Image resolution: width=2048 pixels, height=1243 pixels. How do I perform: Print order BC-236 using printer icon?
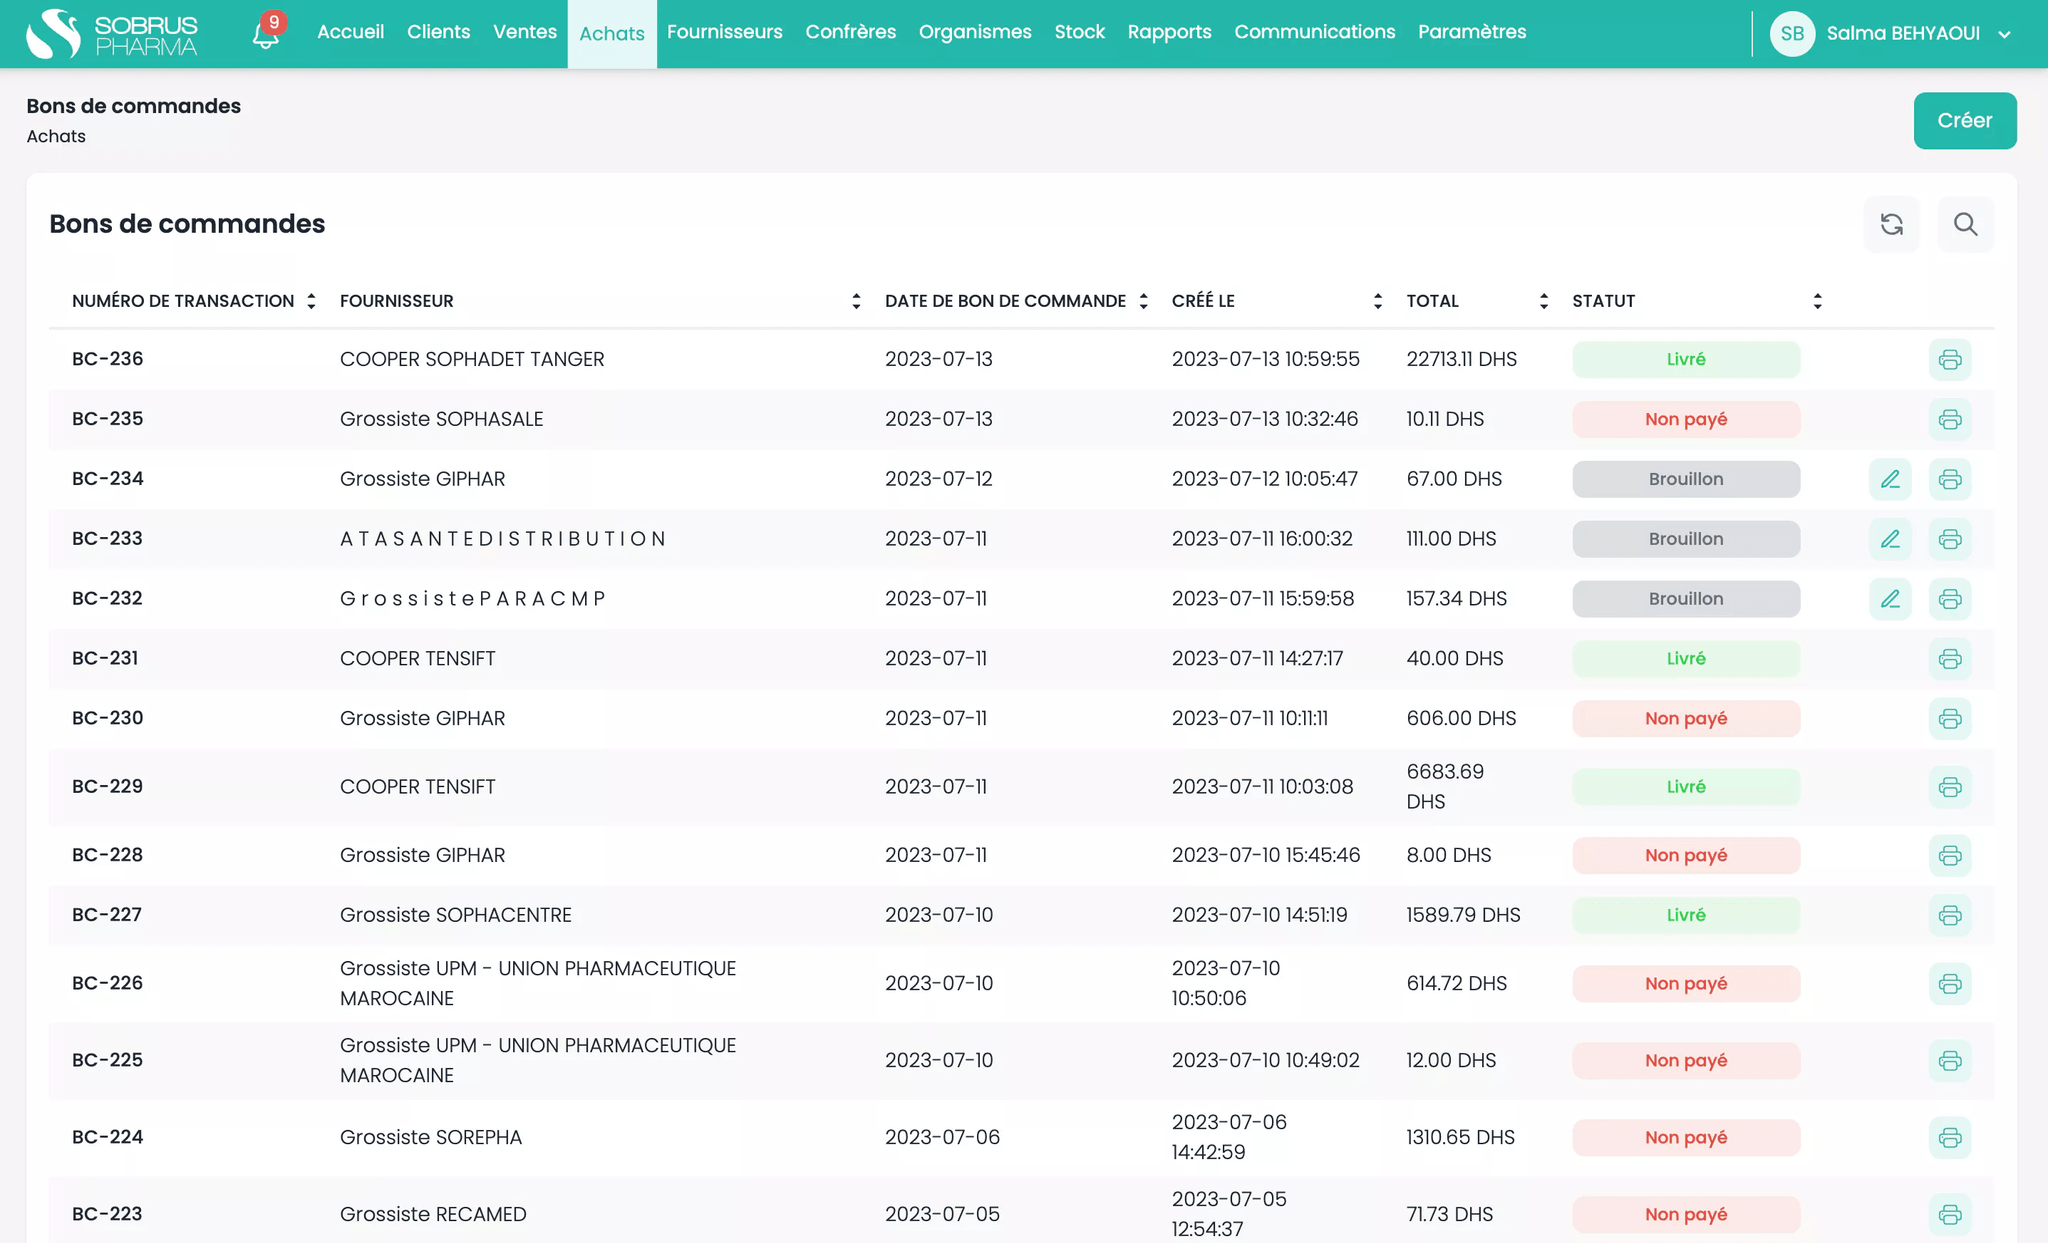[1950, 359]
